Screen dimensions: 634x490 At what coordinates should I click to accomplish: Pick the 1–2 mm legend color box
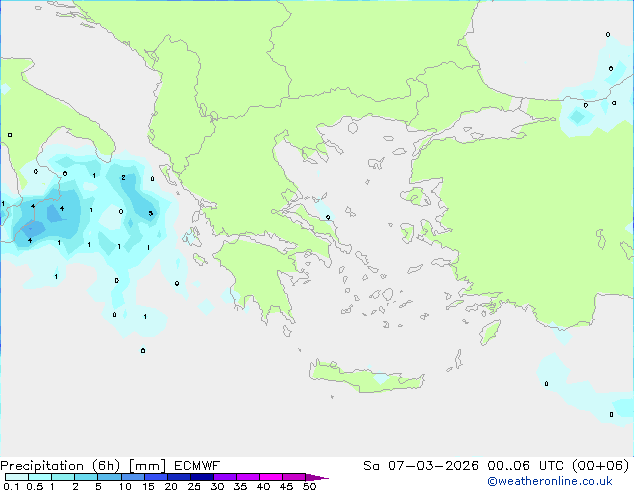coord(63,477)
